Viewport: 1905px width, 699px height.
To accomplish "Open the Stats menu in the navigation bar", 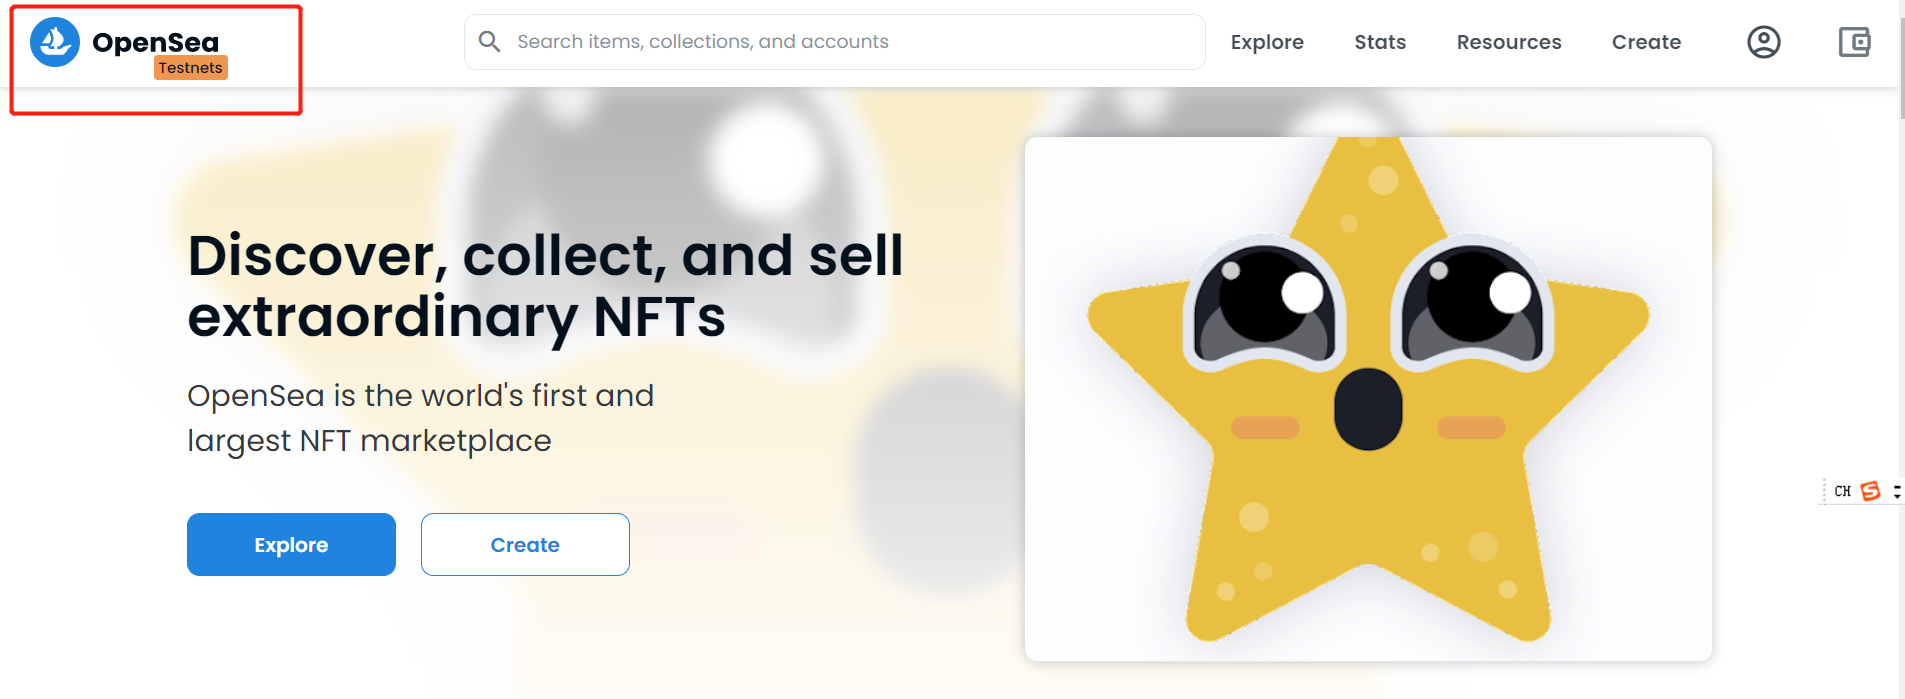I will pyautogui.click(x=1380, y=42).
